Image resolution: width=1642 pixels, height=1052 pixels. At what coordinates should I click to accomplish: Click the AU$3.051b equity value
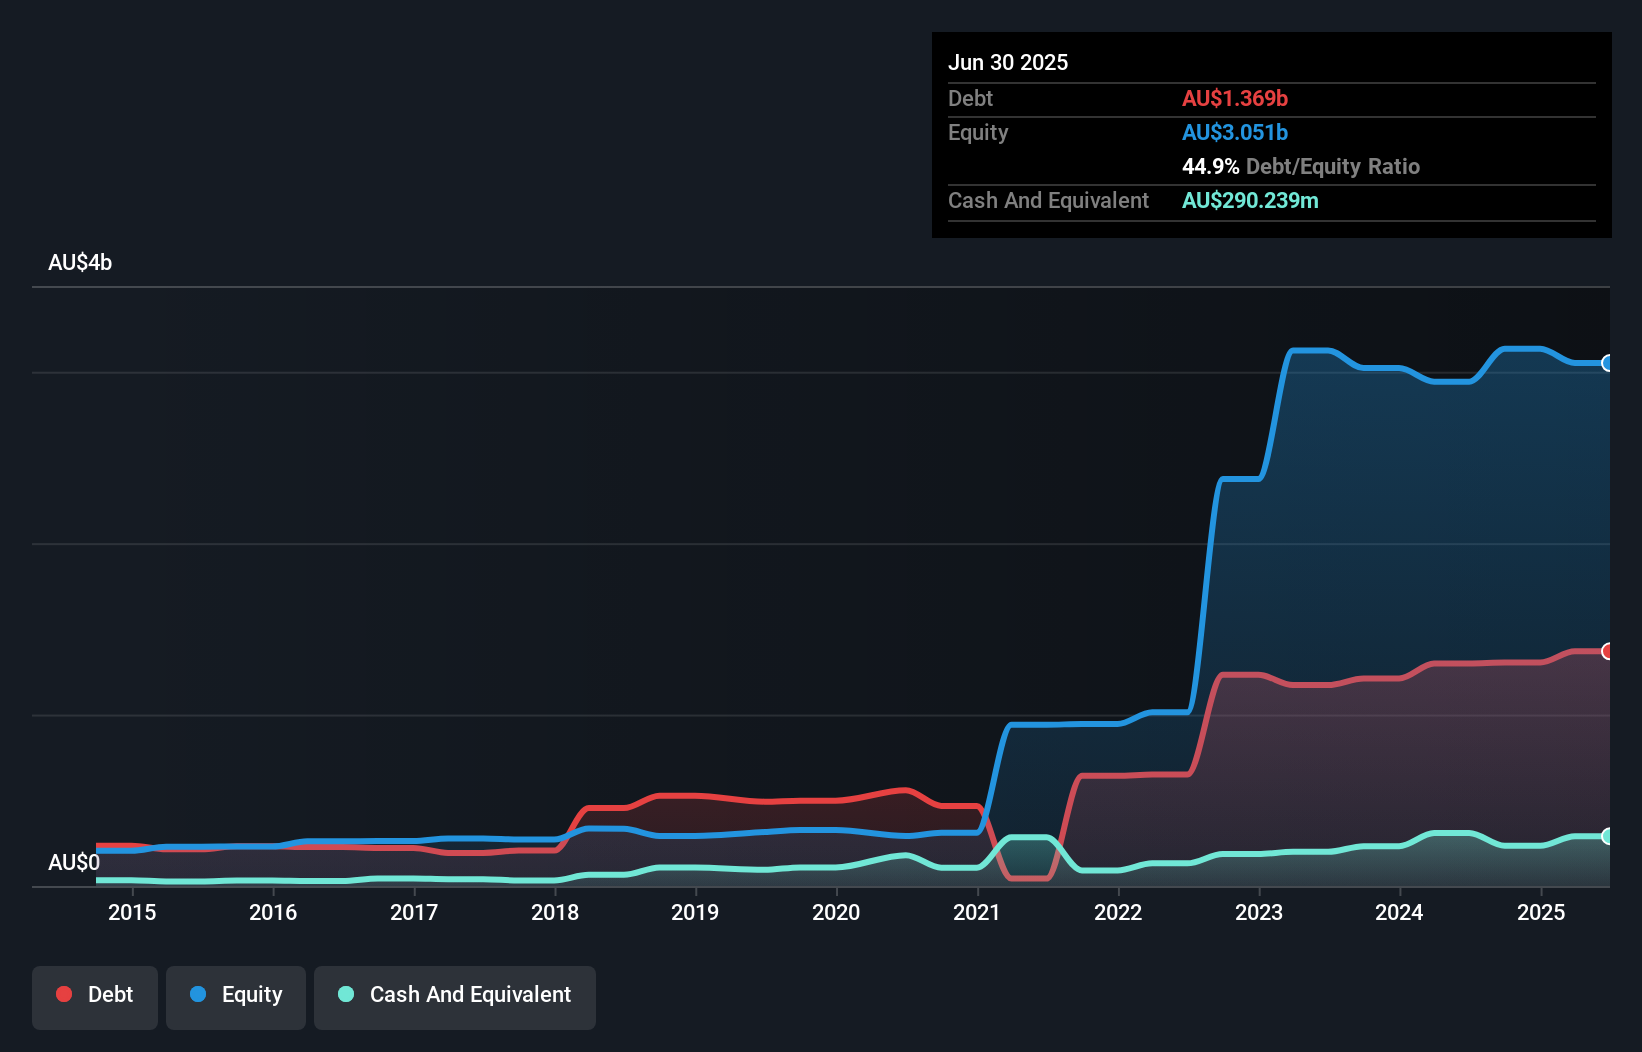coord(1235,132)
